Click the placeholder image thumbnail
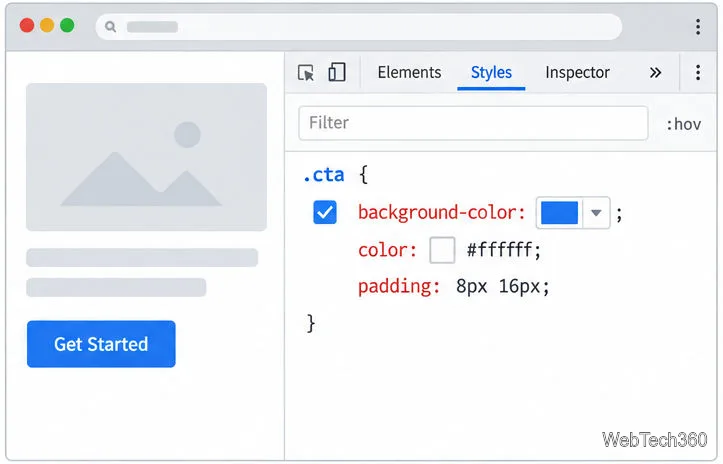The image size is (723, 464). click(146, 157)
